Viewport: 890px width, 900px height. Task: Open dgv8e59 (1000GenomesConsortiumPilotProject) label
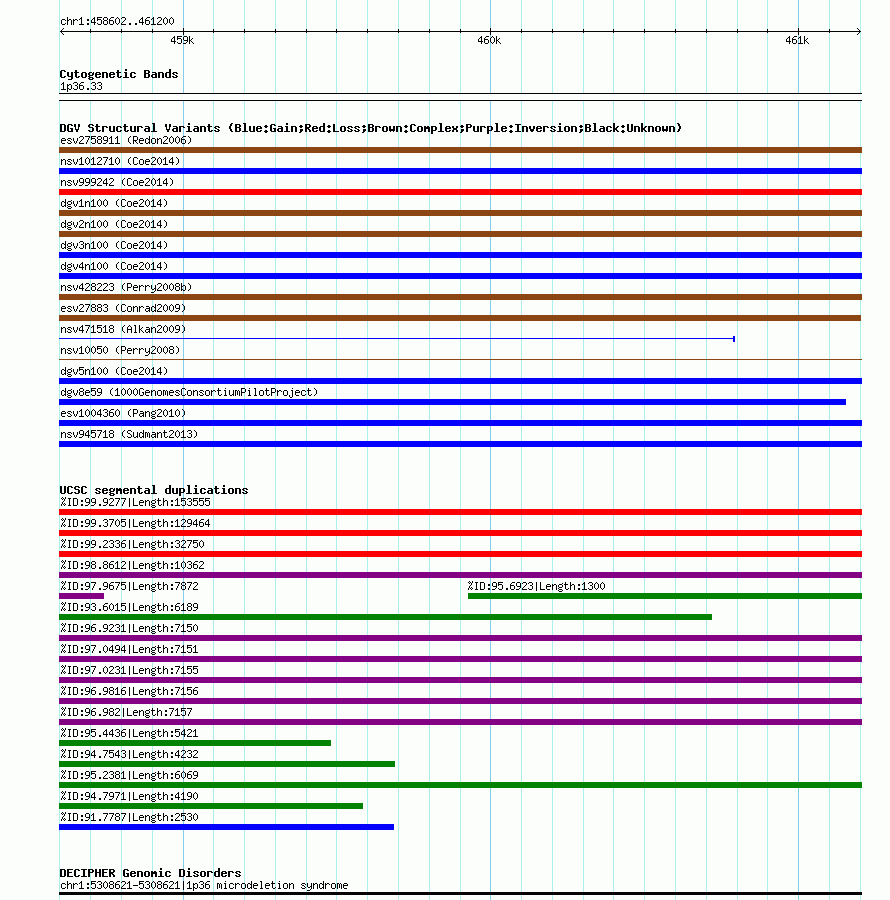pyautogui.click(x=189, y=392)
